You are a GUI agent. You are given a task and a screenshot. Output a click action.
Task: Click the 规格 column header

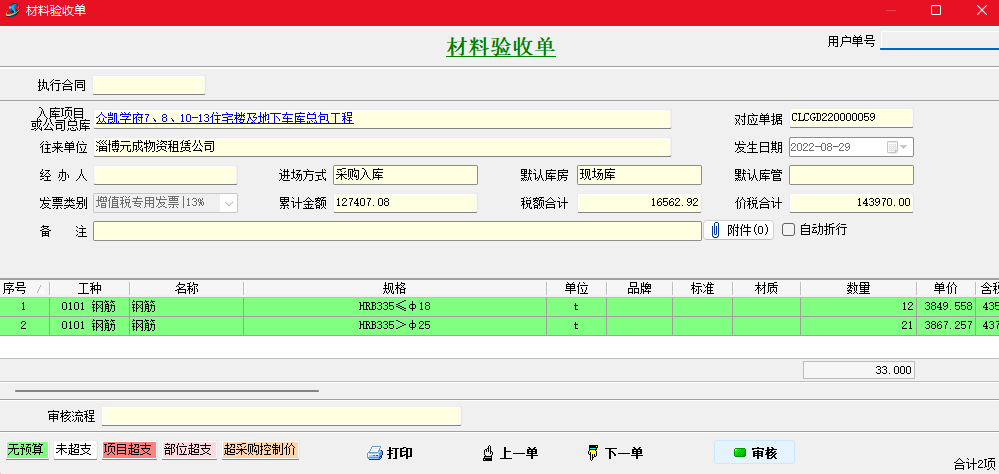394,288
